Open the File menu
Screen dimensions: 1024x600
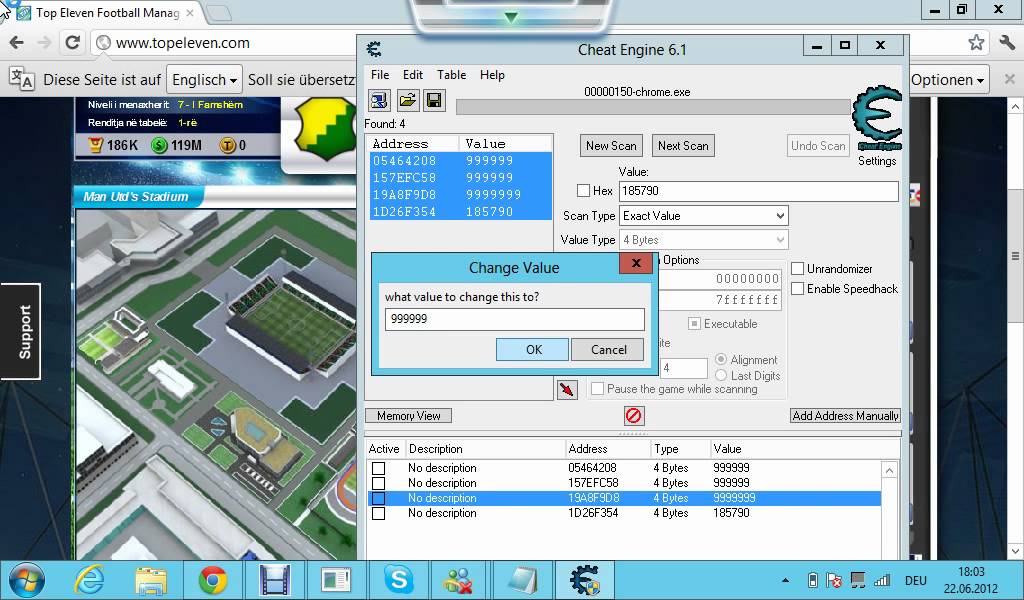pos(379,74)
